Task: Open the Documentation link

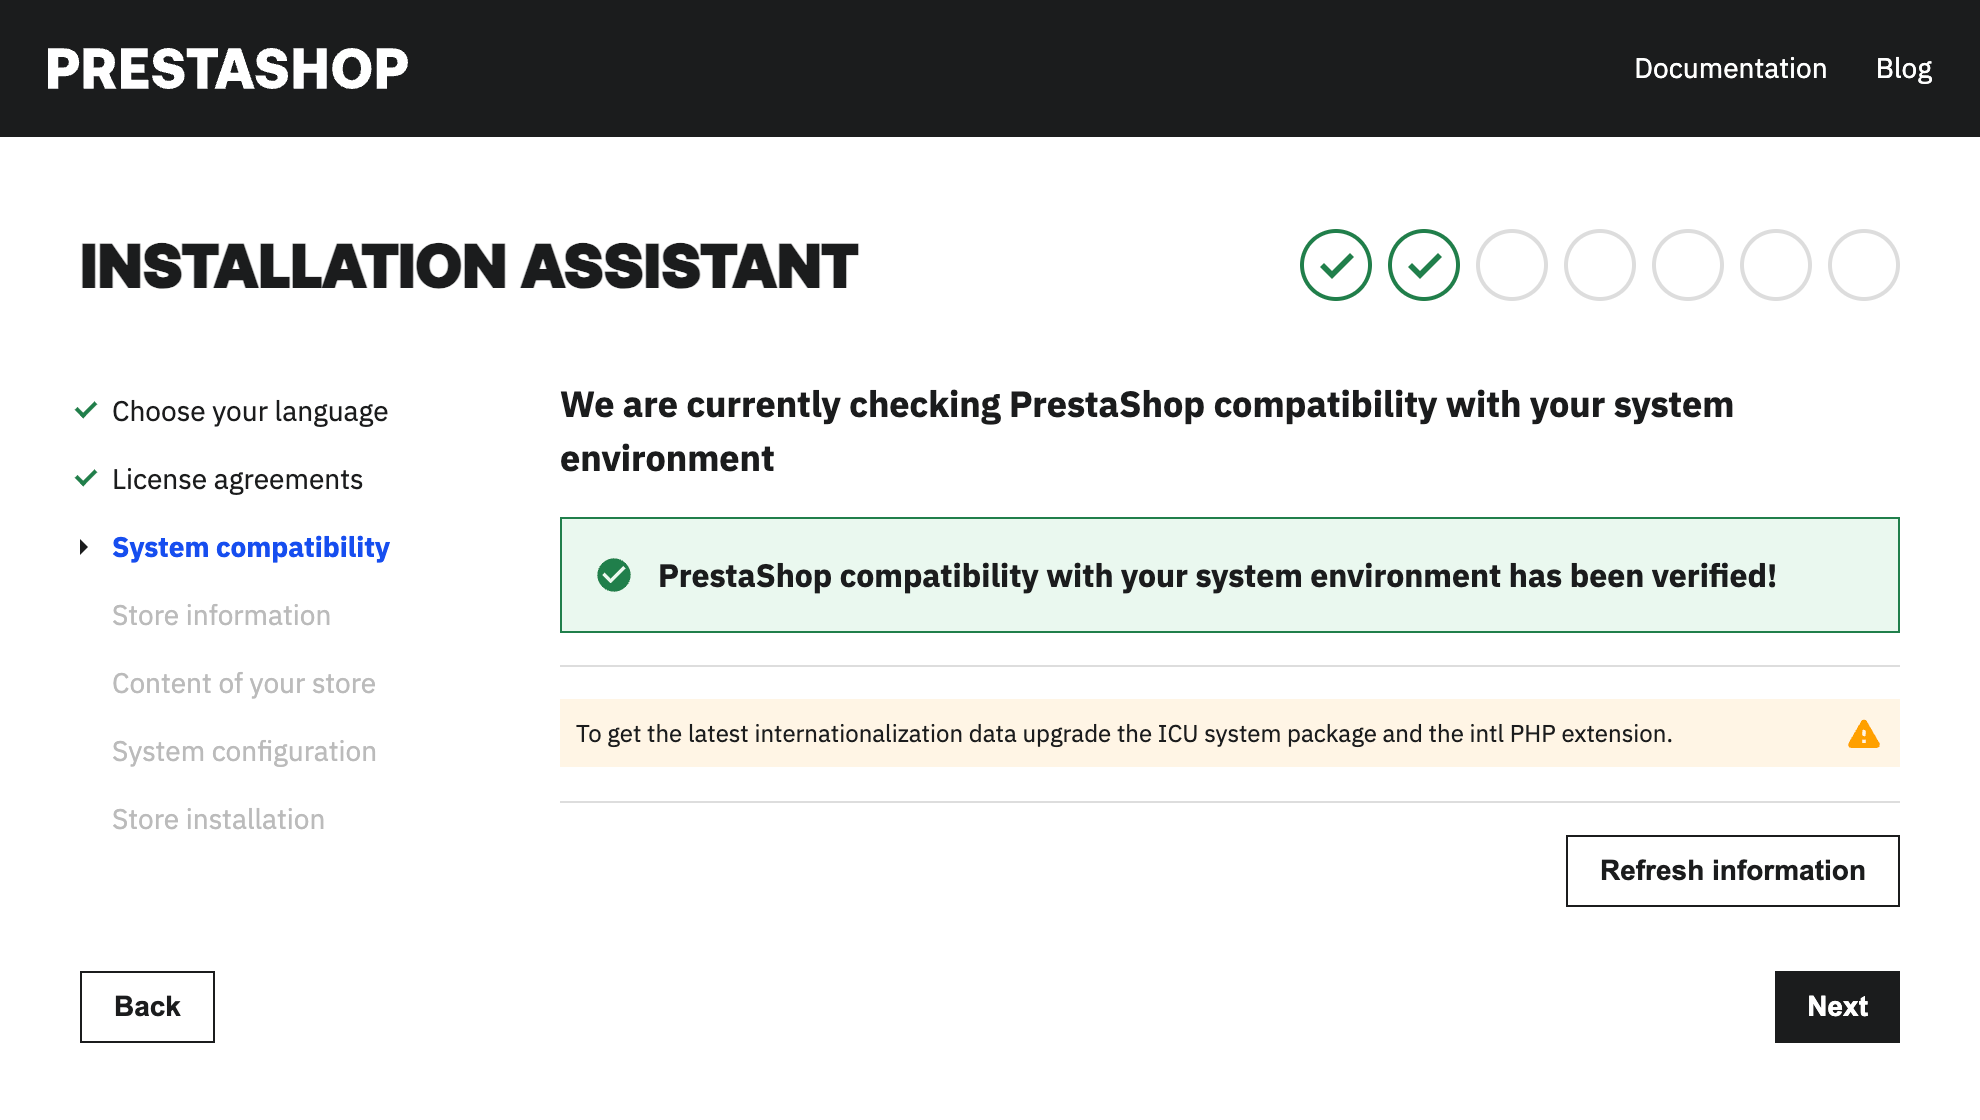Action: pyautogui.click(x=1730, y=68)
